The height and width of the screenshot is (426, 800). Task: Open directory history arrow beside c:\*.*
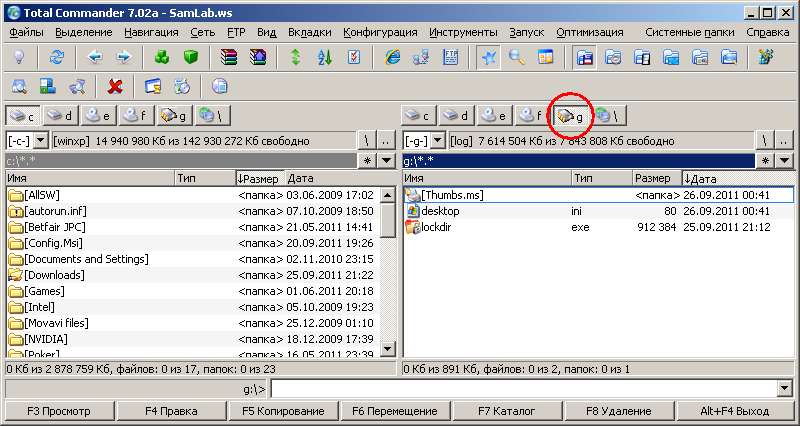point(387,161)
